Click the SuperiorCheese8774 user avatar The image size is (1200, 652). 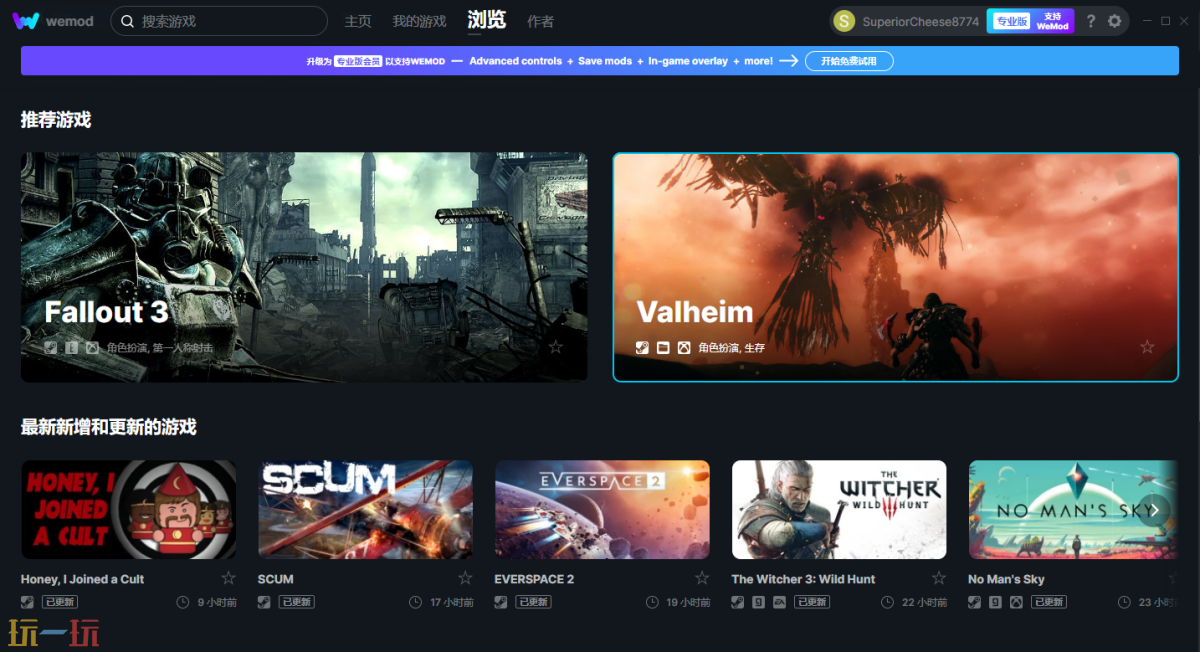844,21
